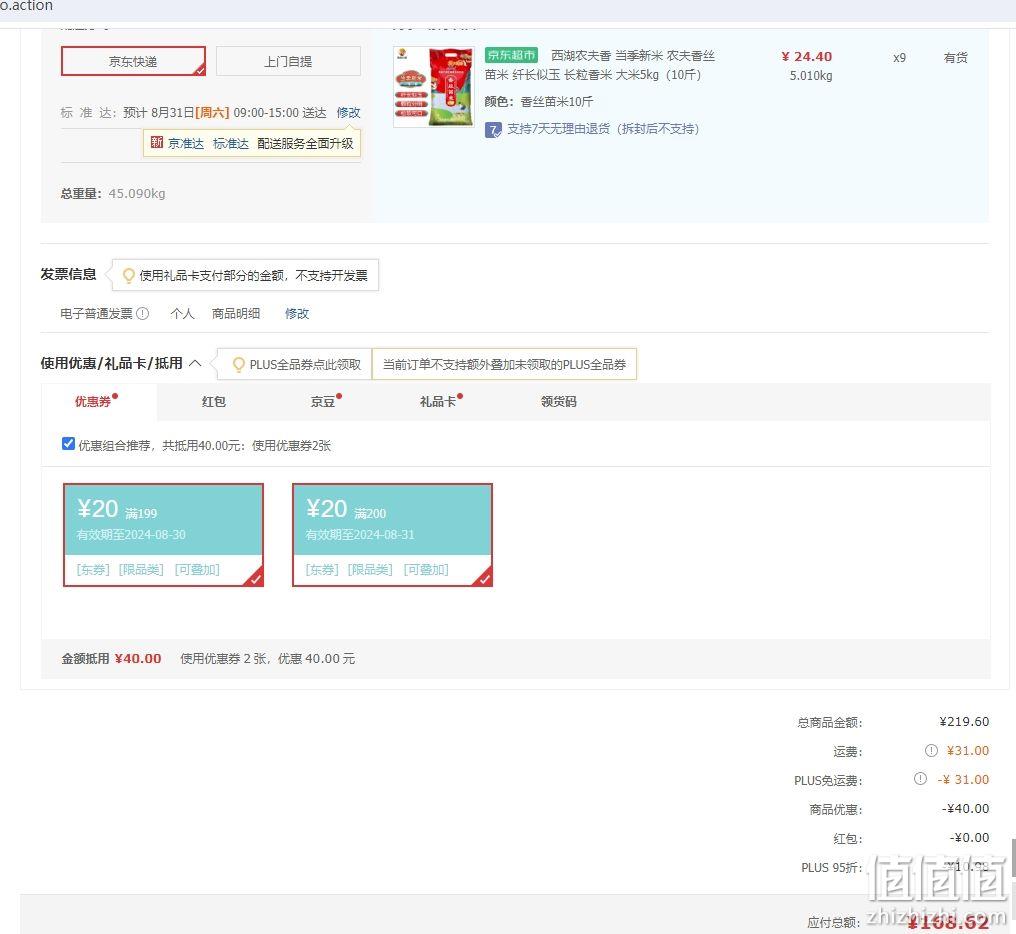This screenshot has width=1016, height=934.
Task: Click the product price ¥ 24.40
Action: pos(806,57)
